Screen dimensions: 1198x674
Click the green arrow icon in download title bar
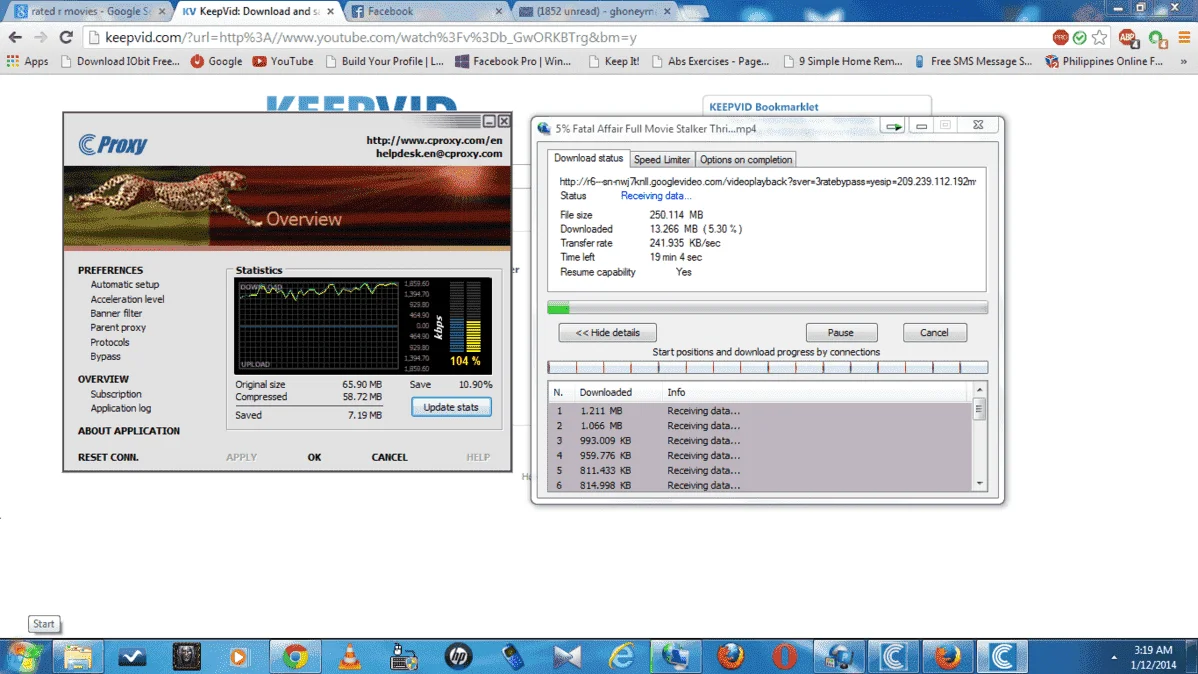click(893, 126)
